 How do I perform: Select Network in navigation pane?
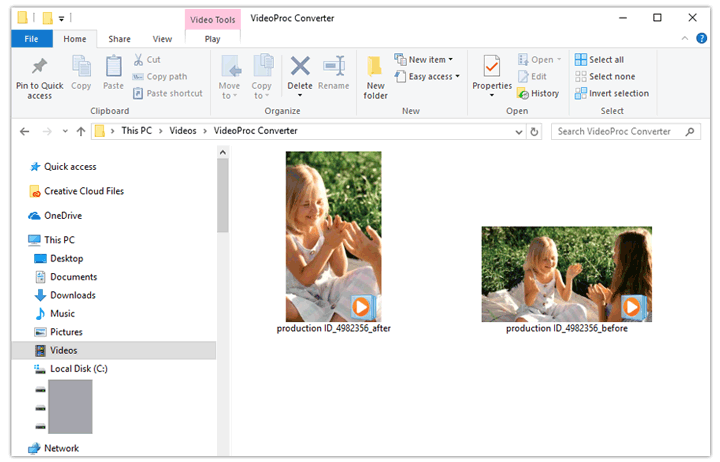tap(53, 448)
